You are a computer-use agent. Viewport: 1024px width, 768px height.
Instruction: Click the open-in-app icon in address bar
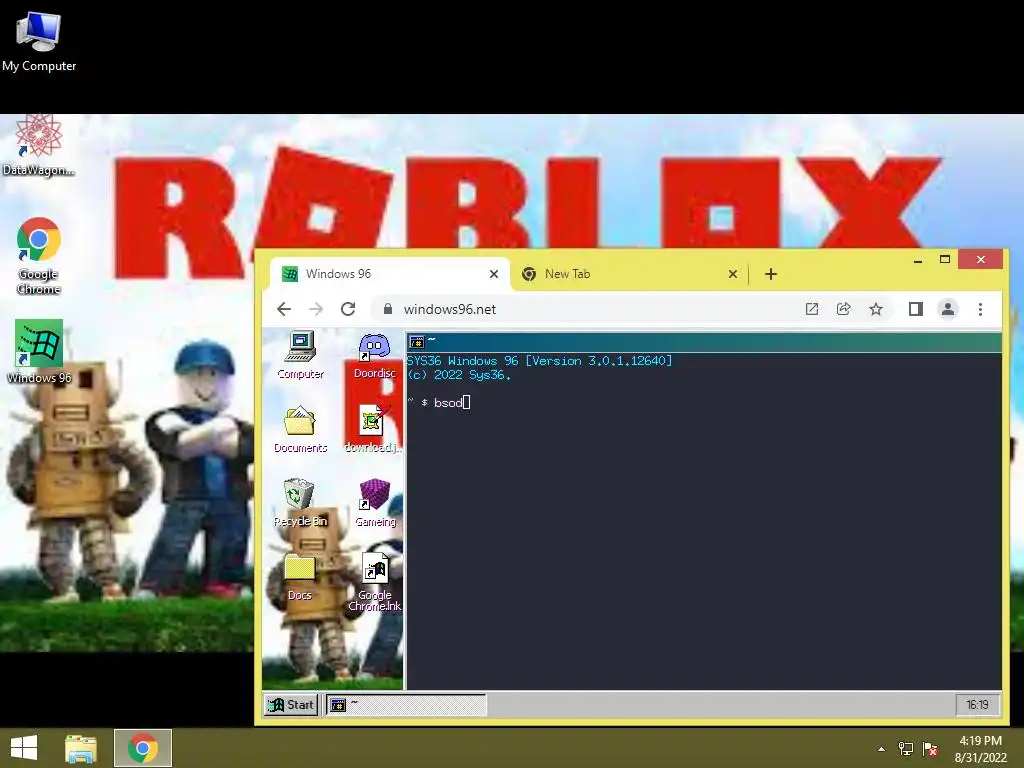pyautogui.click(x=812, y=309)
